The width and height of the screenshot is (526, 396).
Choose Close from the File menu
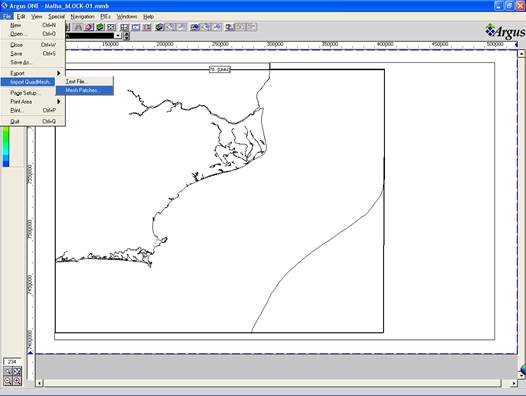[33, 45]
